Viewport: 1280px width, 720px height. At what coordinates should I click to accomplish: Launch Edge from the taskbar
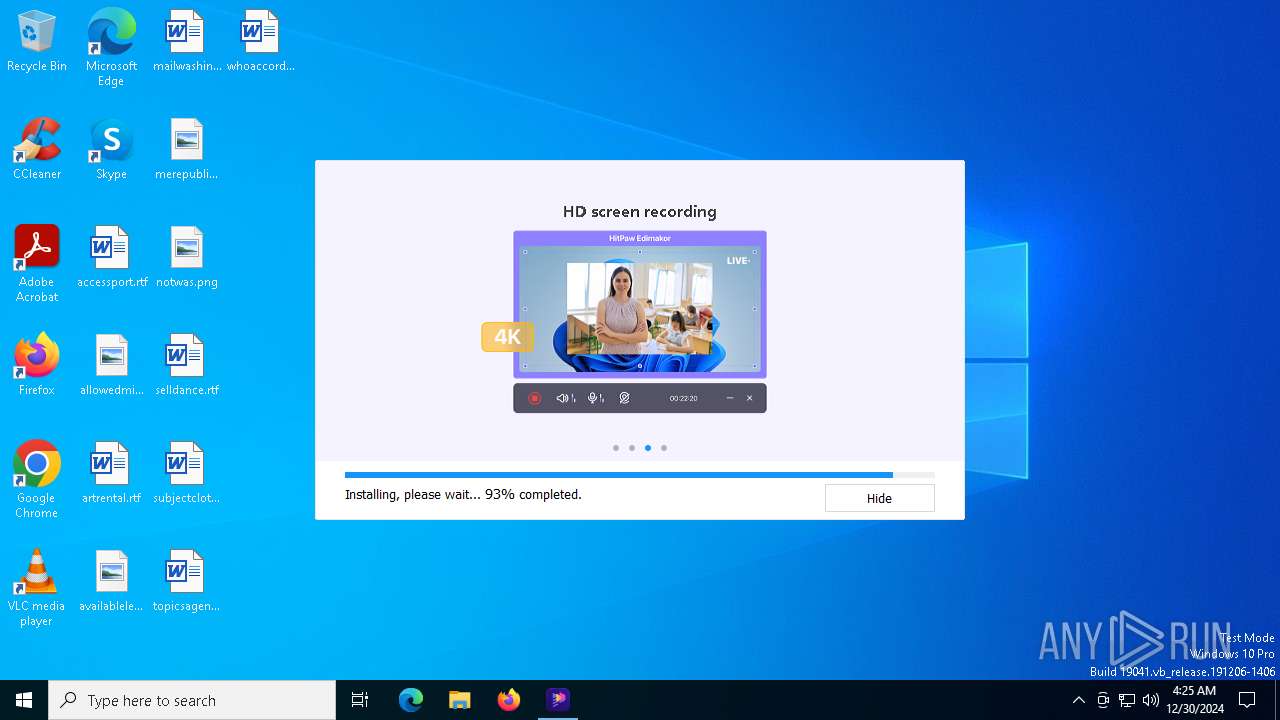coord(411,700)
